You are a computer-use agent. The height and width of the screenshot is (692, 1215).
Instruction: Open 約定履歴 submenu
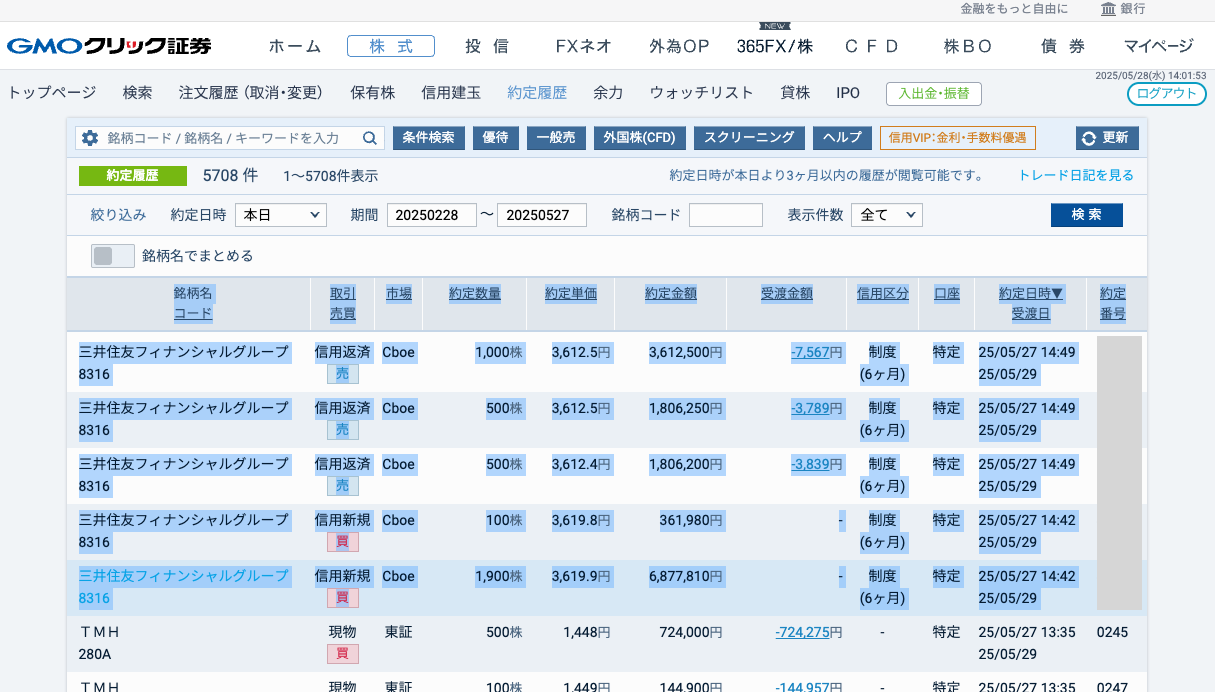[537, 93]
